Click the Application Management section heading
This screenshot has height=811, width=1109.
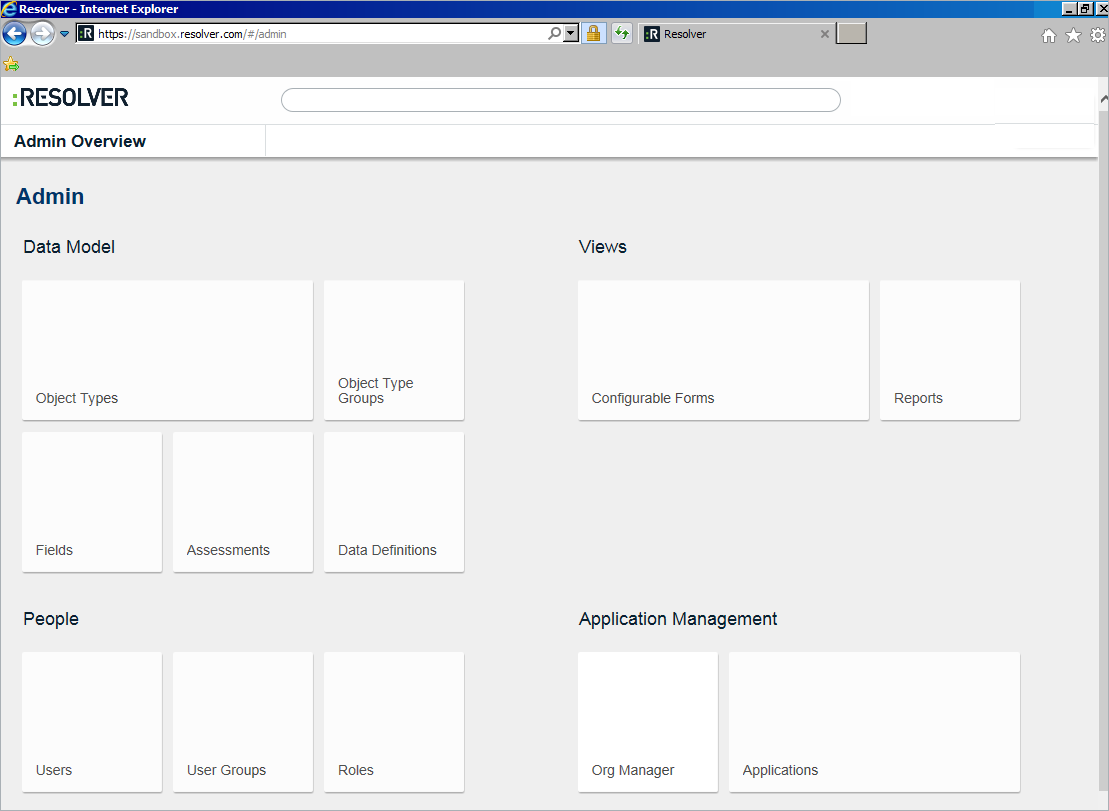coord(678,619)
